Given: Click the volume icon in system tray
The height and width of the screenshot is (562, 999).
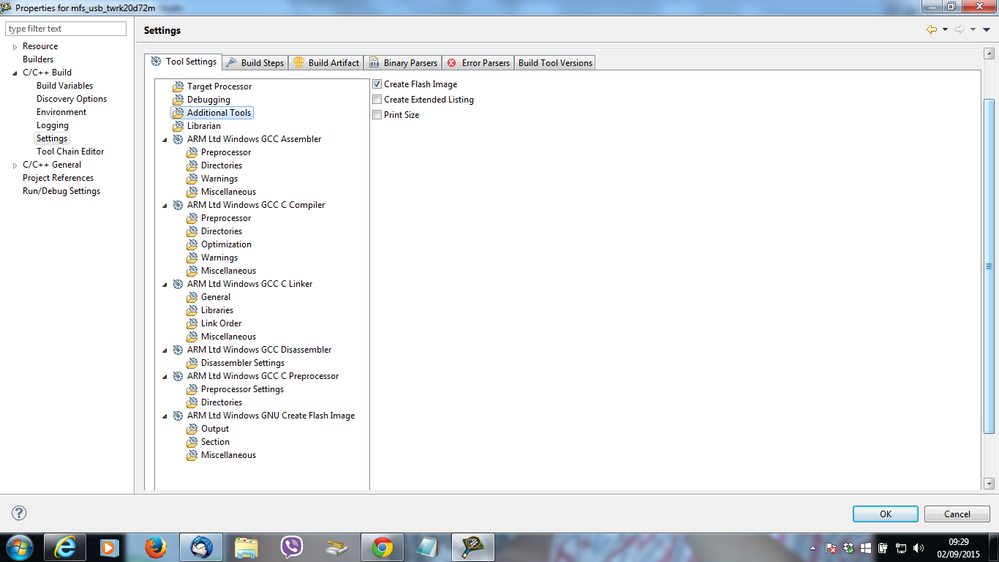Looking at the screenshot, I should point(918,548).
